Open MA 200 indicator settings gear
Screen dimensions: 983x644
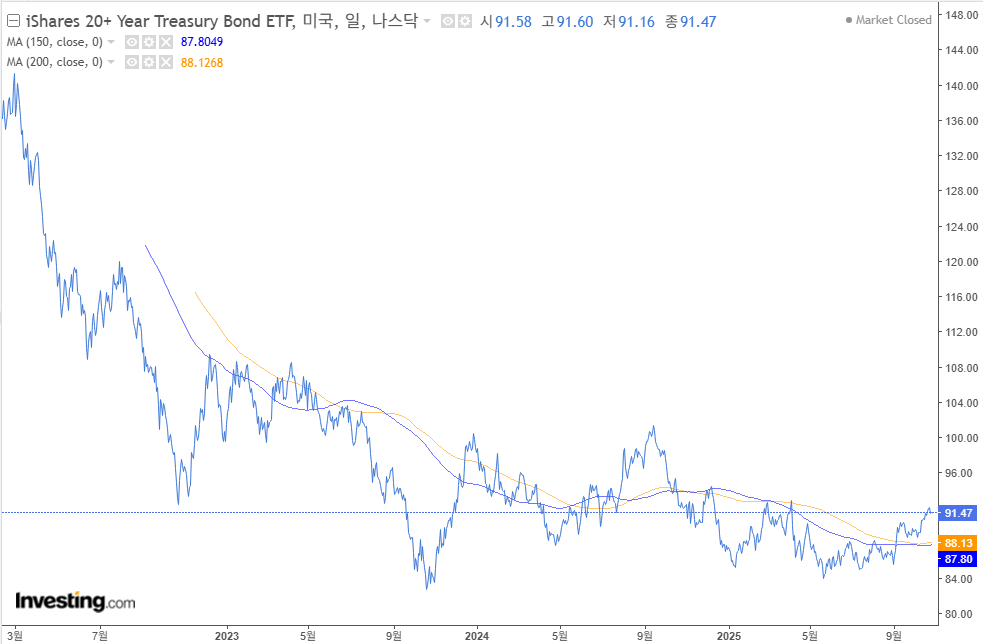(149, 62)
